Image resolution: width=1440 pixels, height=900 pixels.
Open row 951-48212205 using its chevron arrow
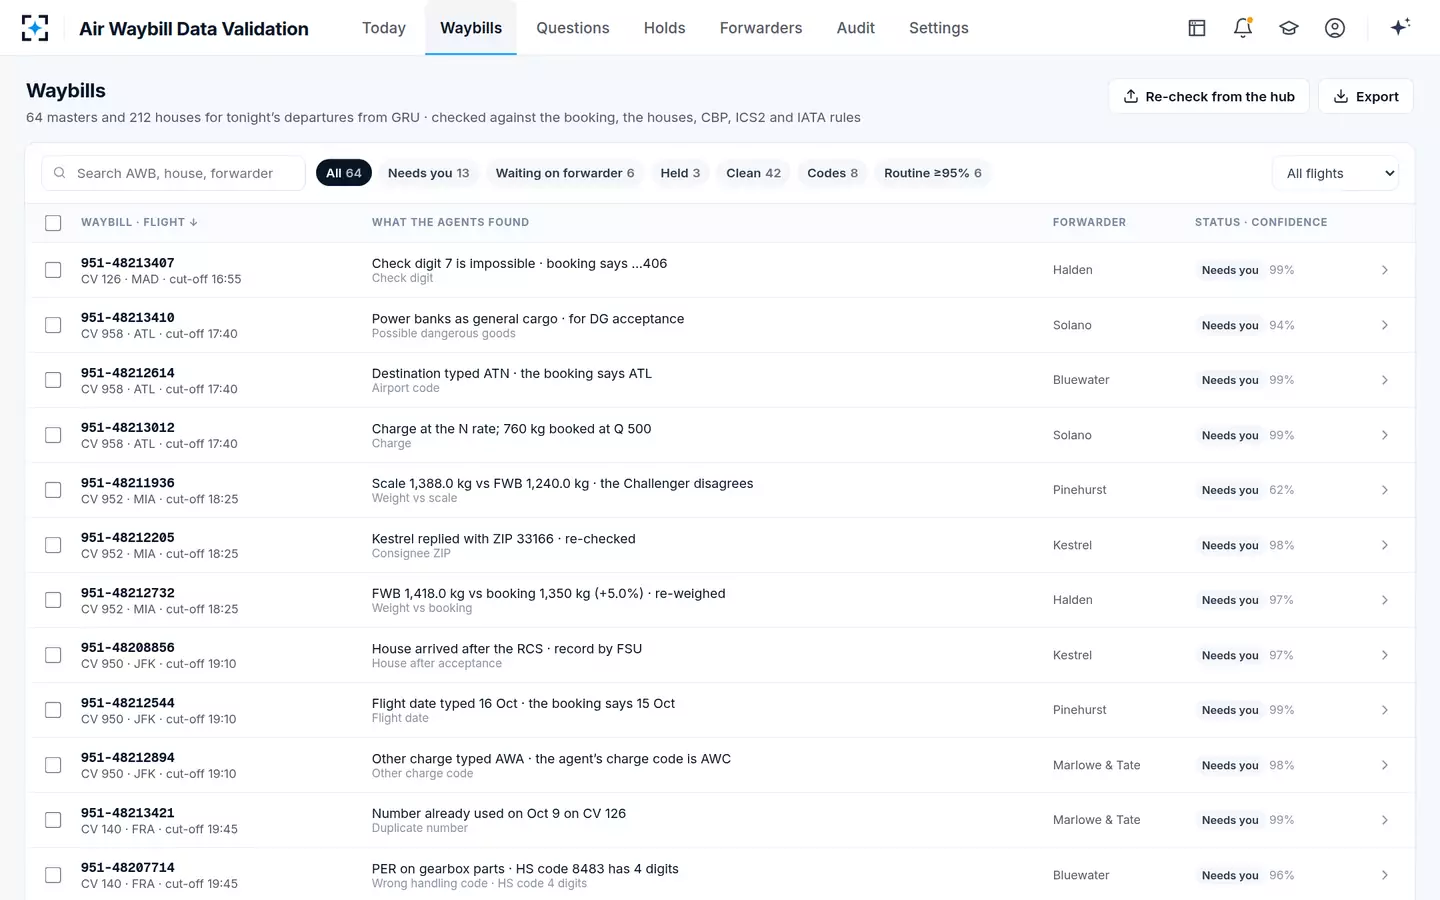click(1385, 545)
